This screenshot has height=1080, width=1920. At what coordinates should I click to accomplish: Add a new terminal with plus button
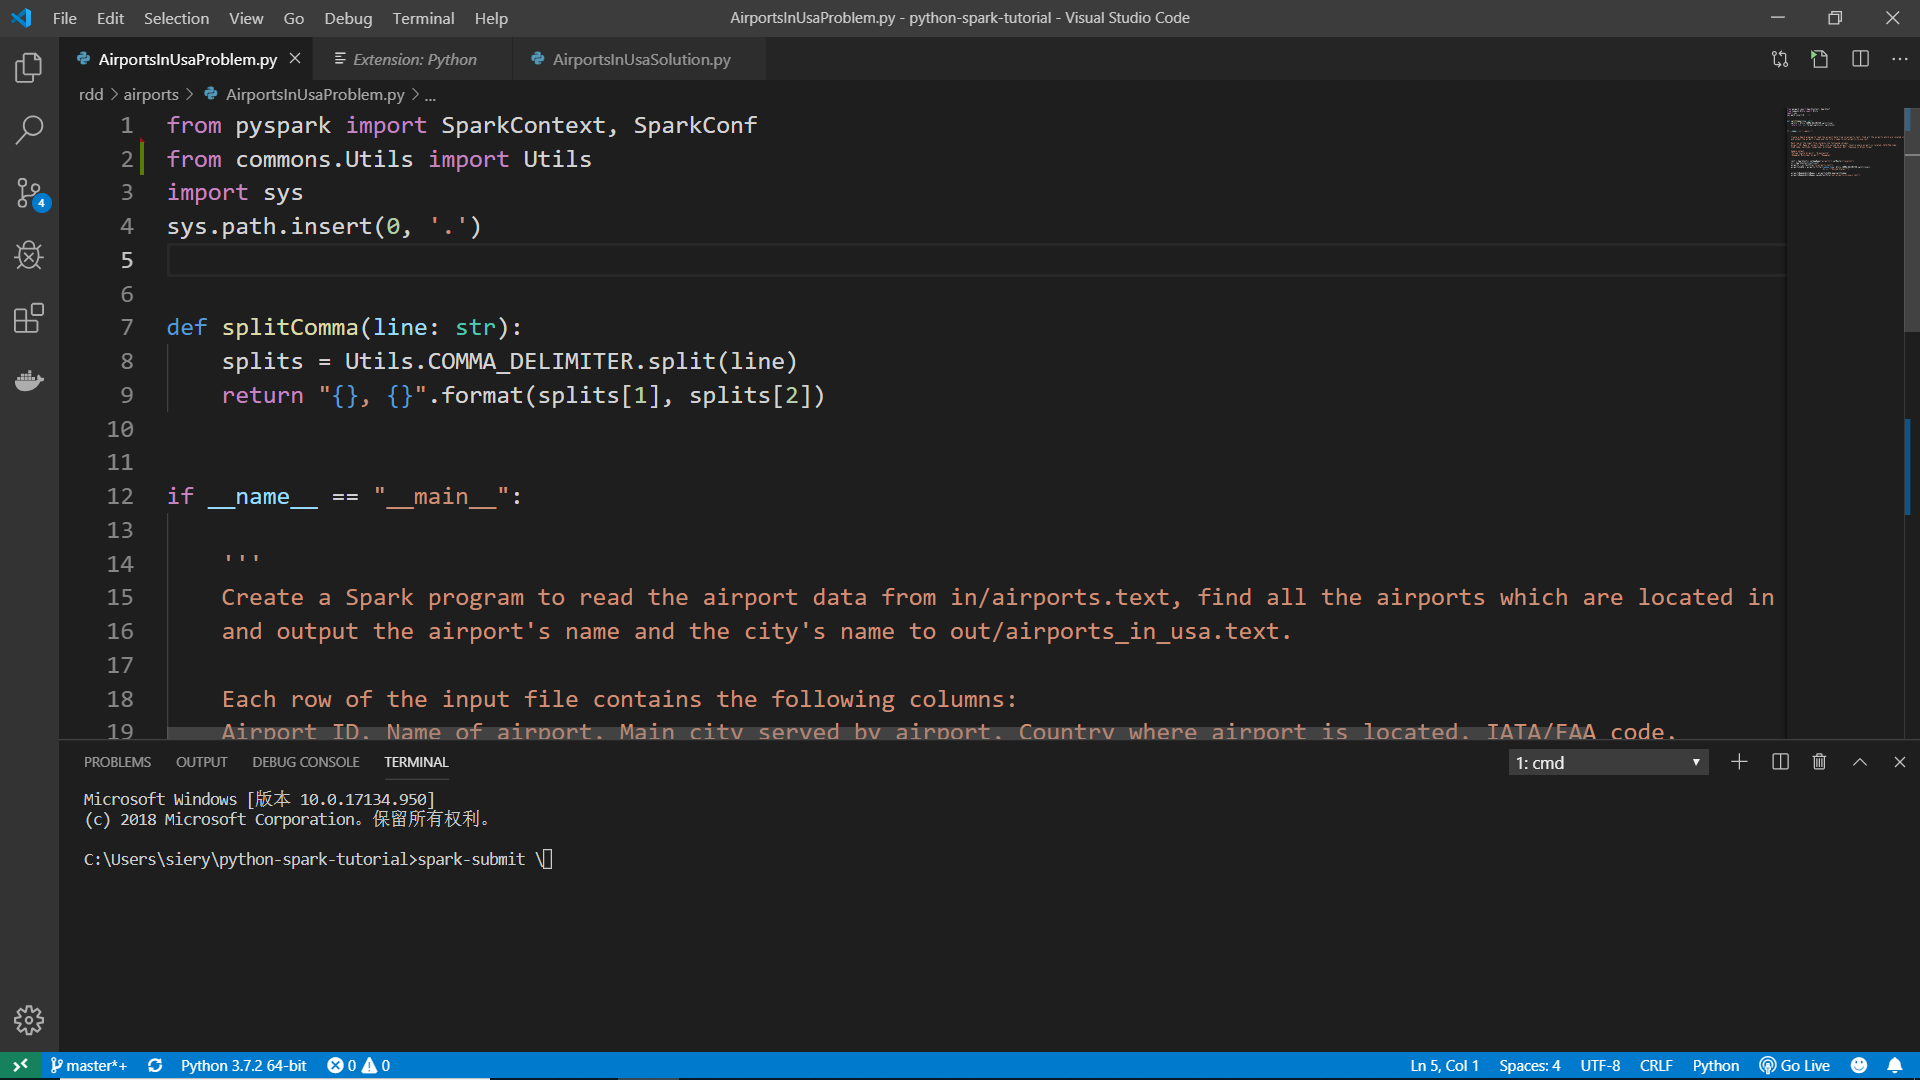coord(1739,761)
